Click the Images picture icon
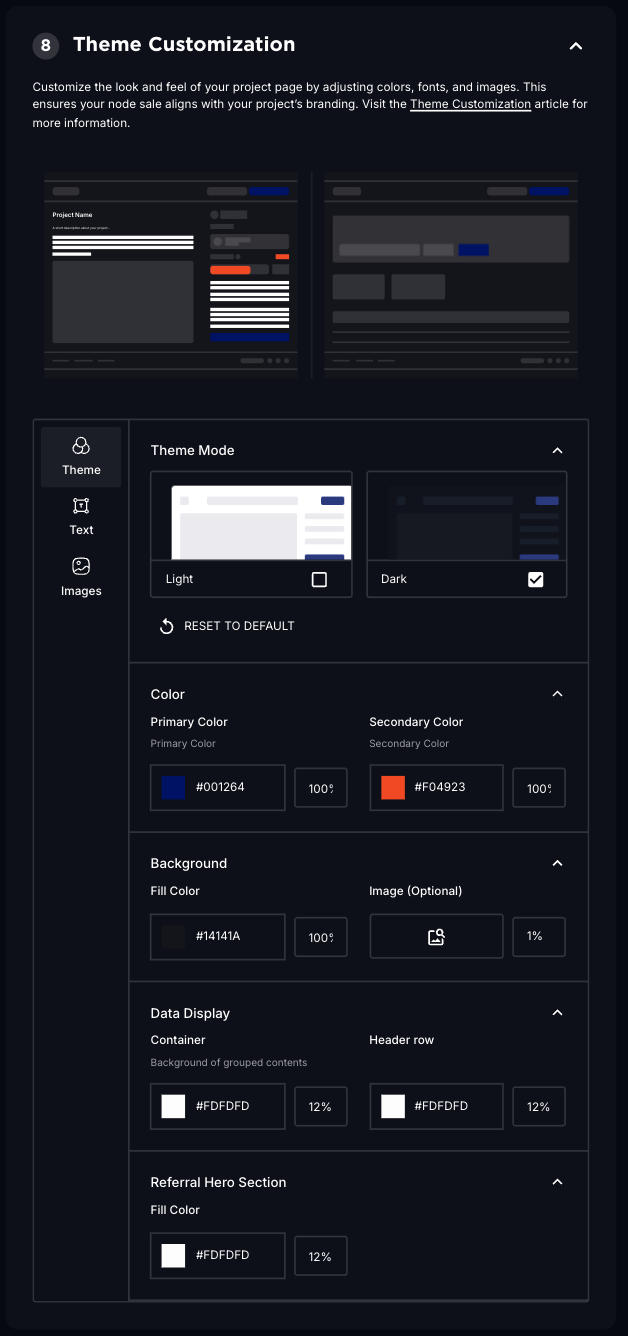 [x=81, y=567]
